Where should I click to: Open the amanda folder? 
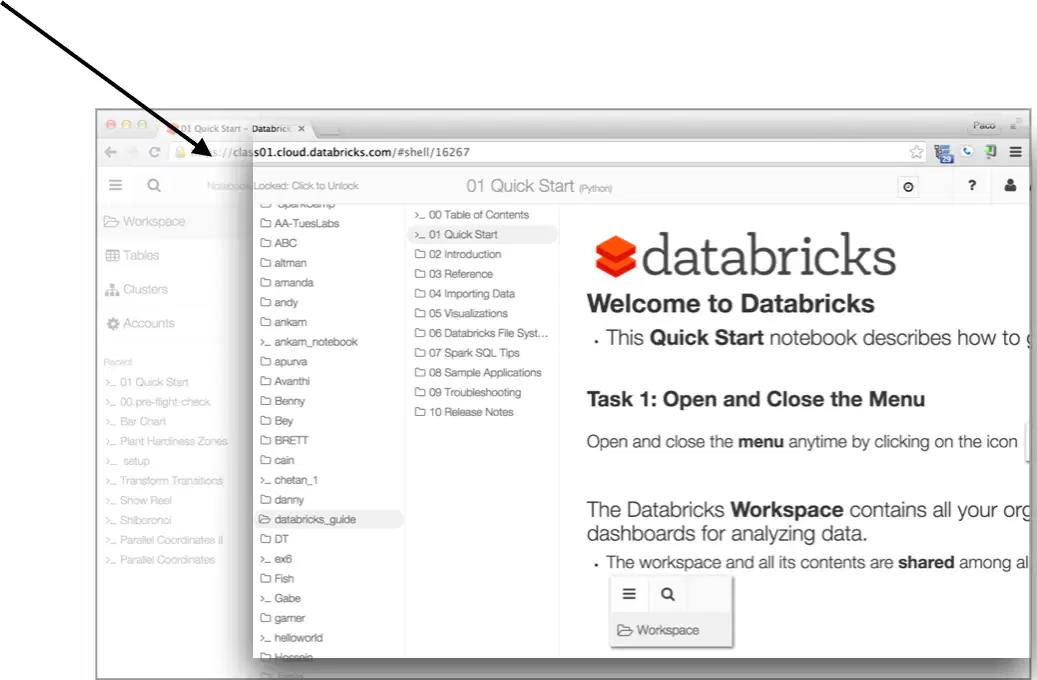(287, 283)
